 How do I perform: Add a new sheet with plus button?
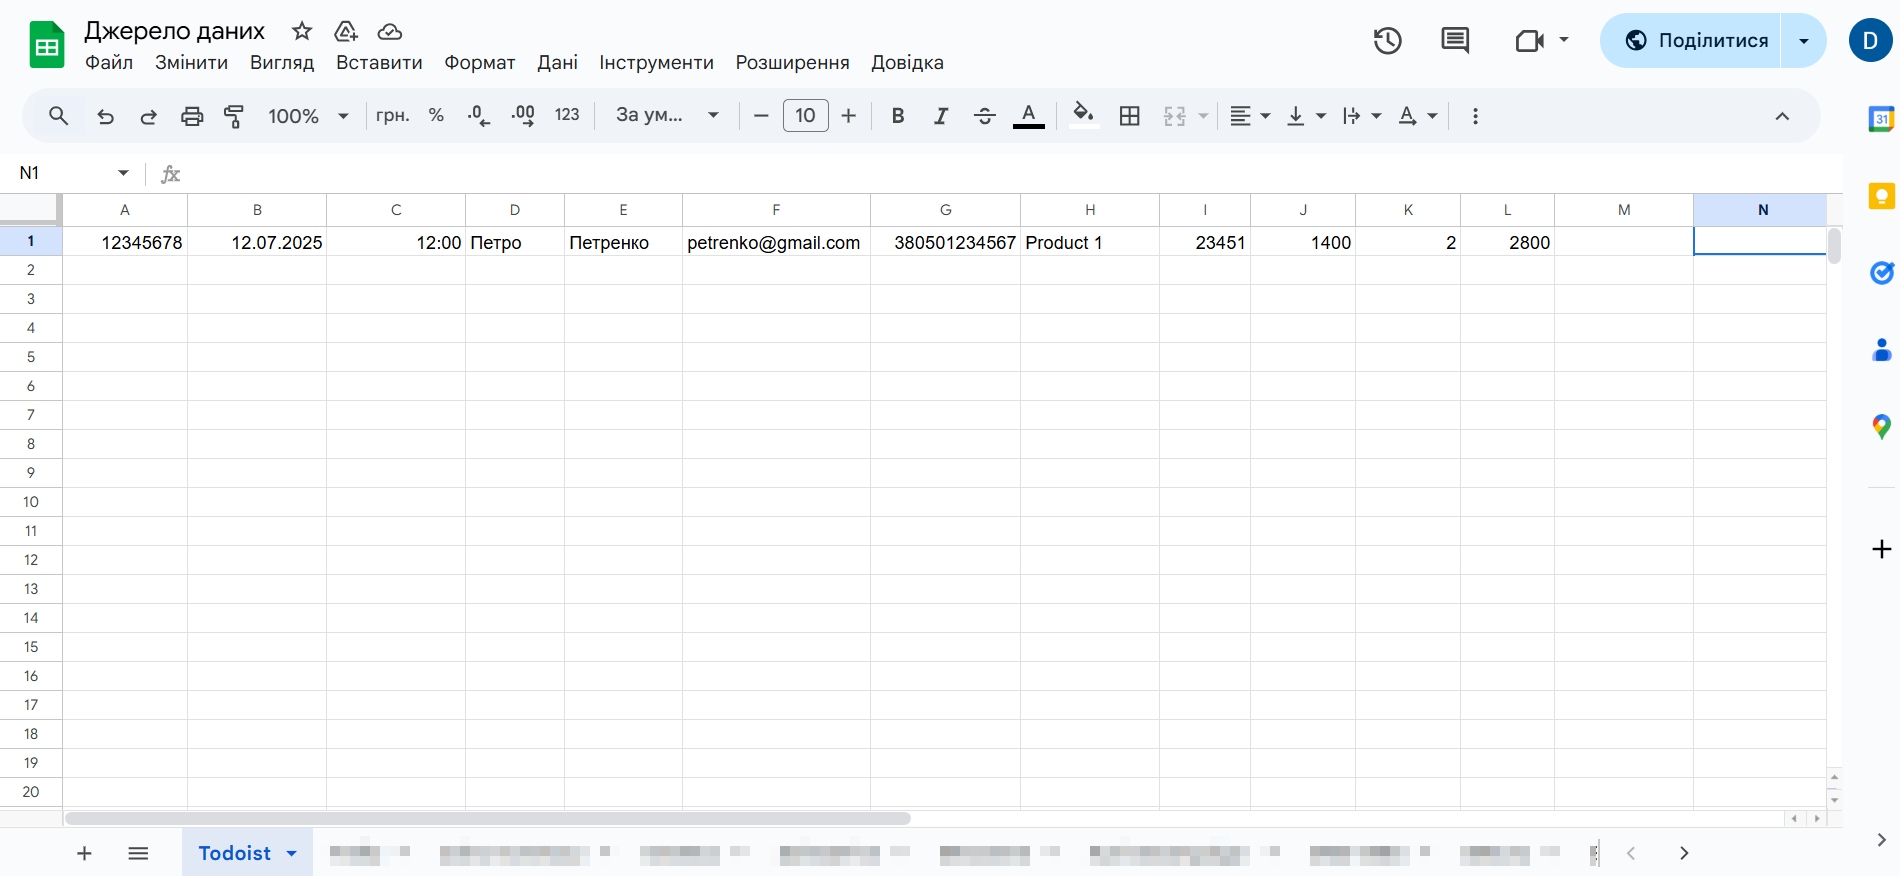(84, 853)
